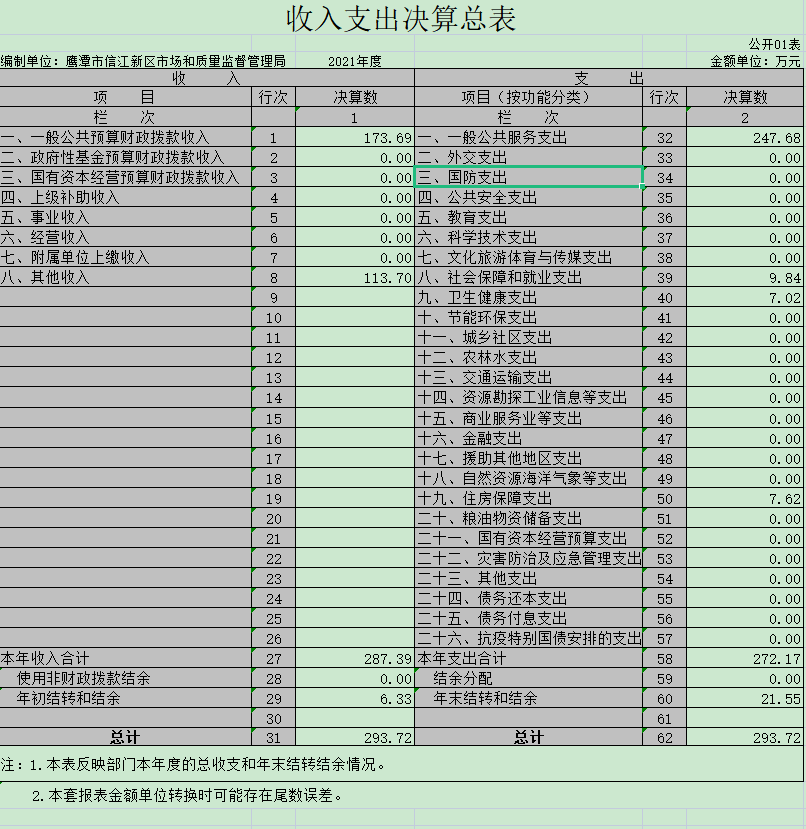806x829 pixels.
Task: Select cell 结余分配
Action: point(528,679)
